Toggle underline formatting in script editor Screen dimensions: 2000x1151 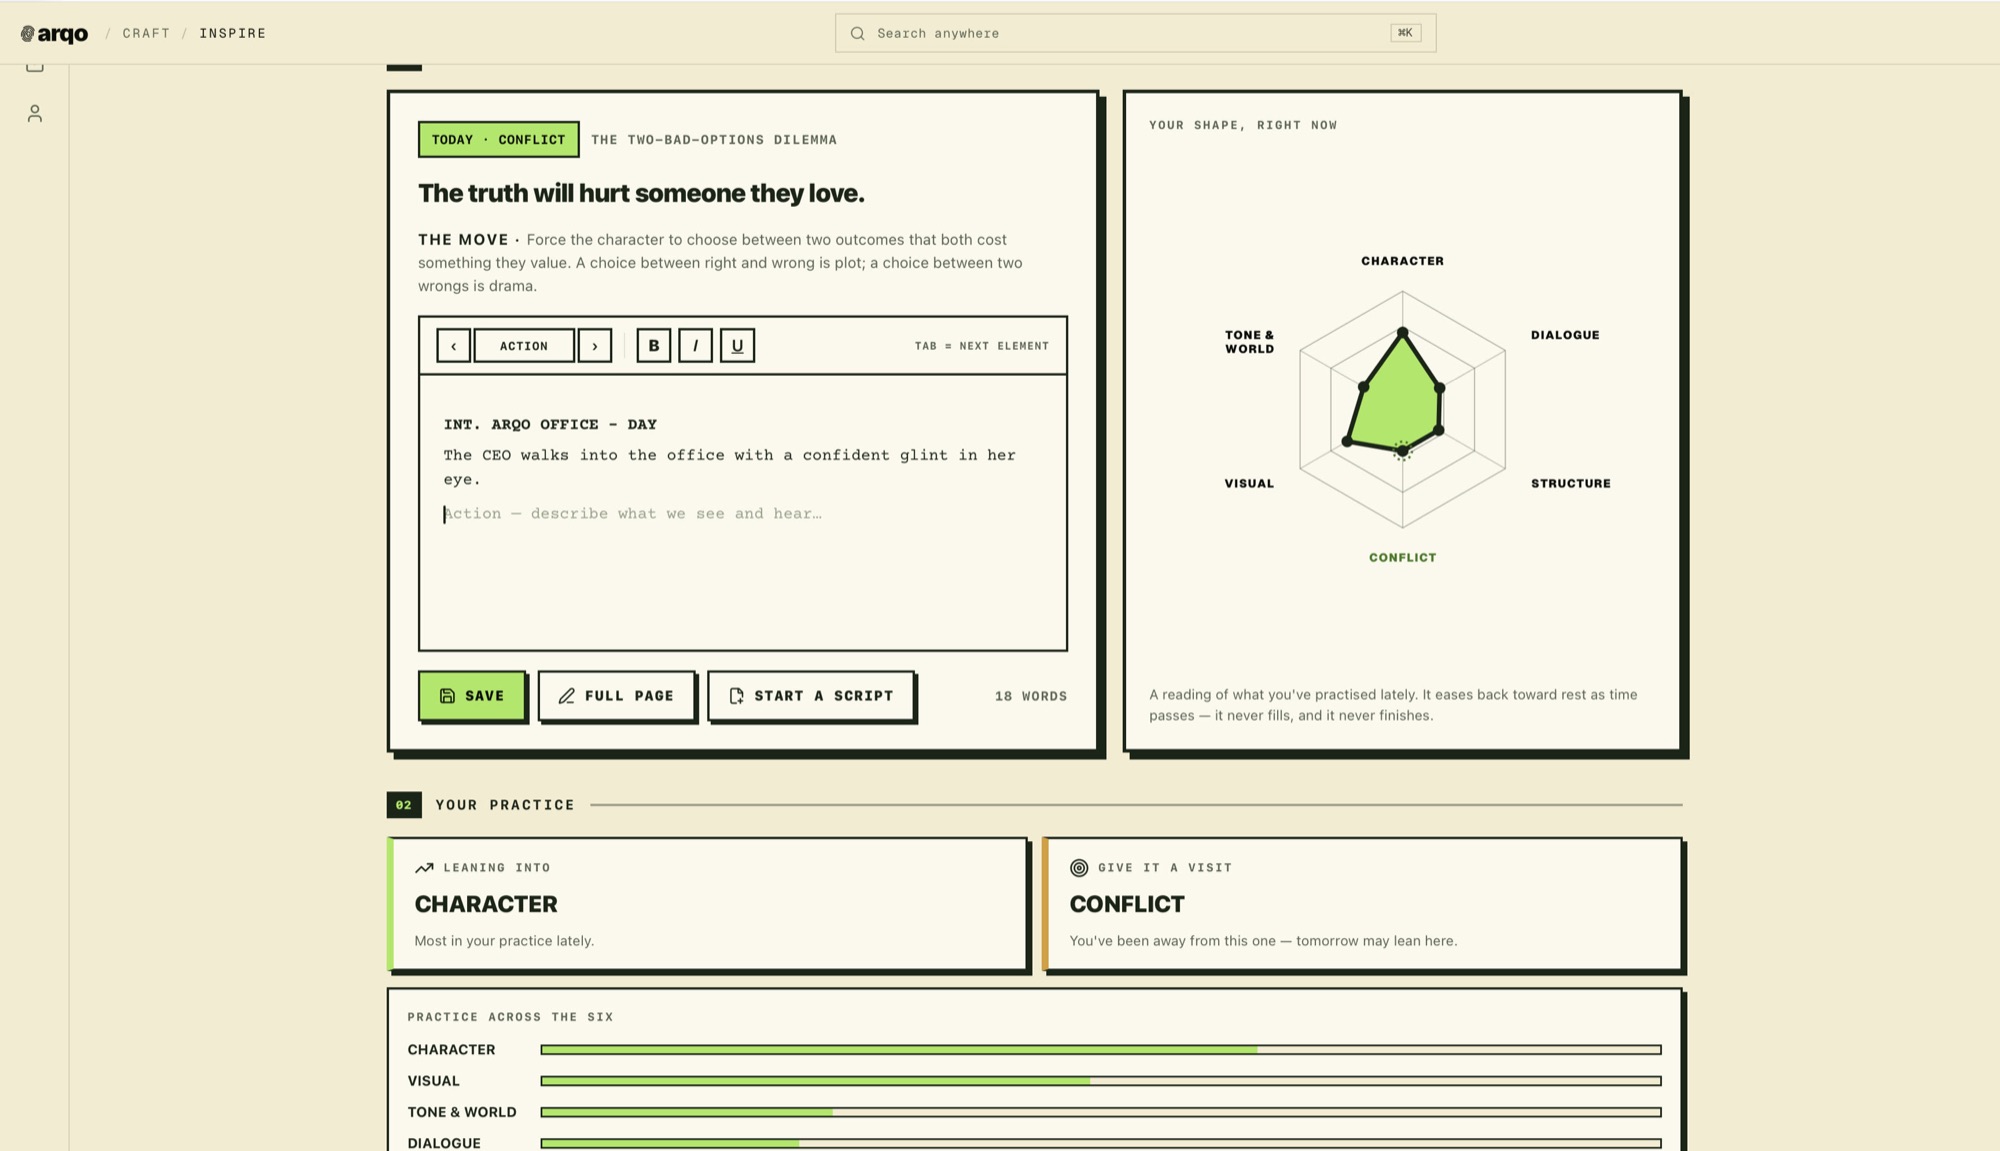(737, 346)
